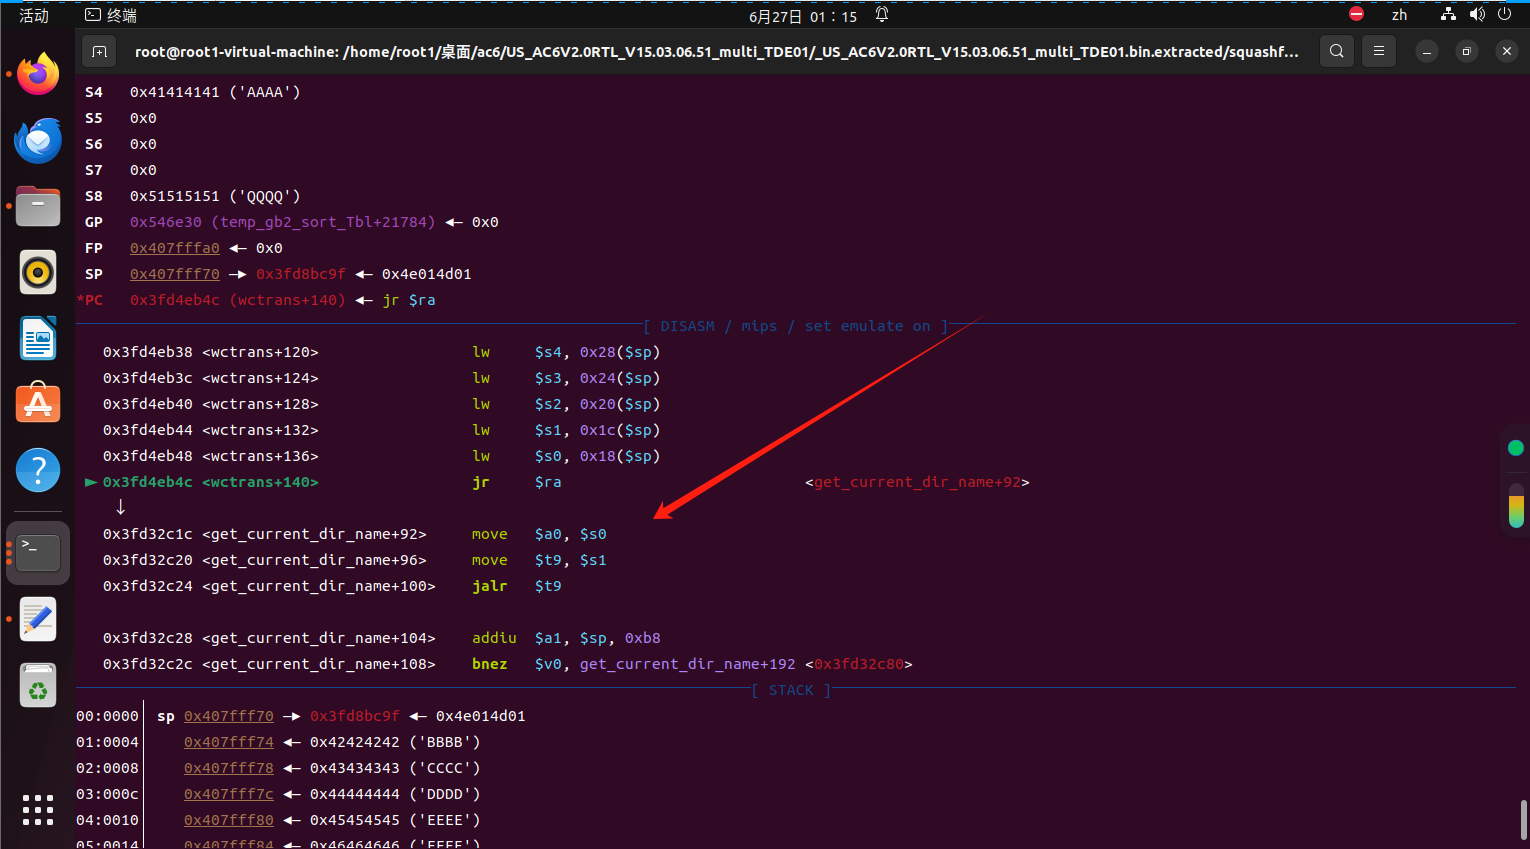Click the terminal window title path
Screen dimensions: 1530x849
point(717,52)
